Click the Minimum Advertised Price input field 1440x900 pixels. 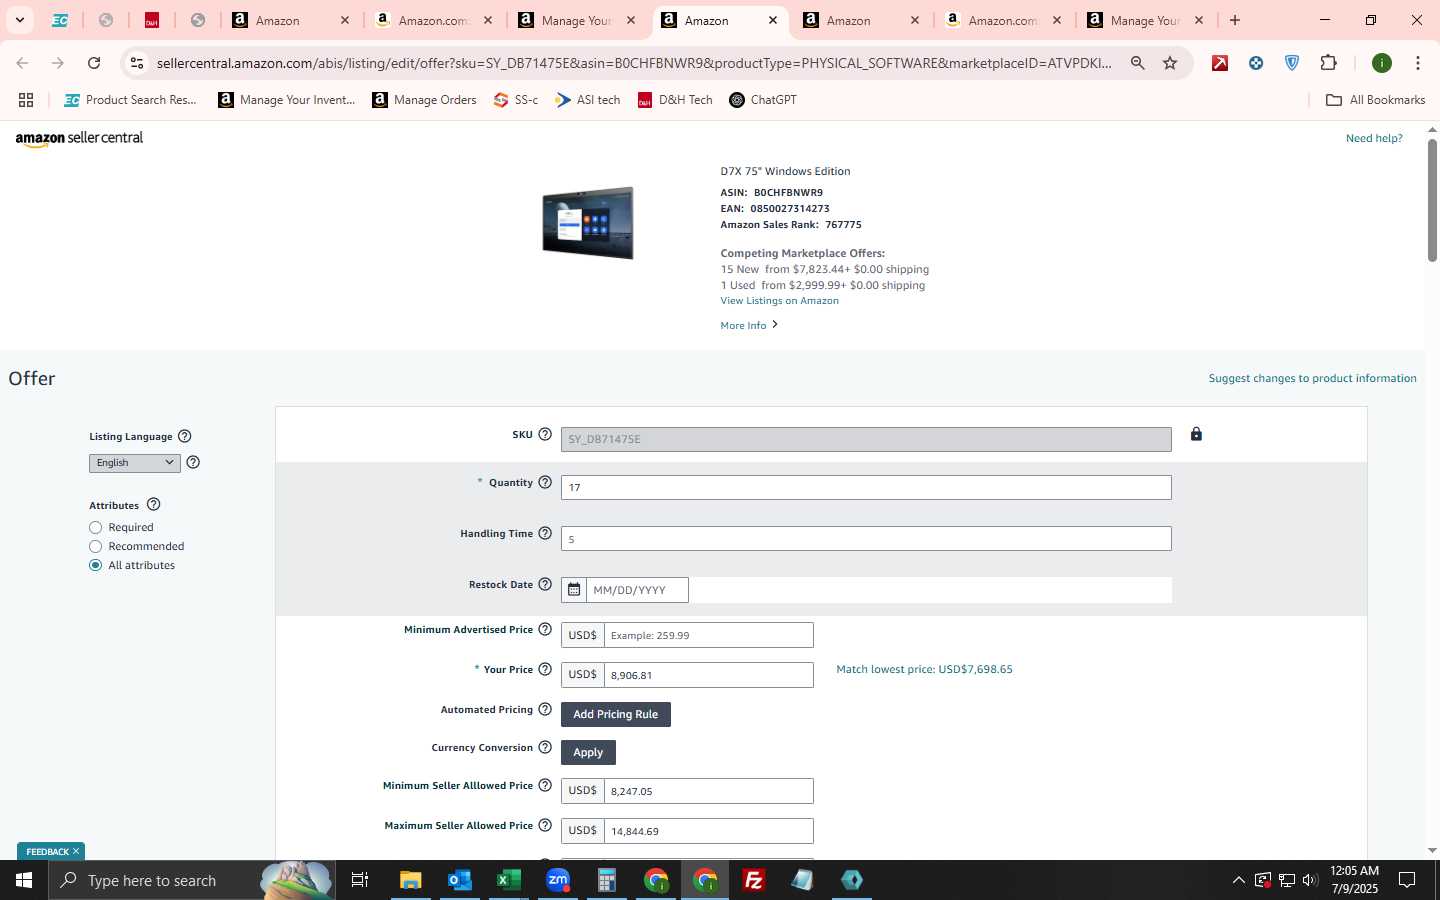[x=709, y=635]
